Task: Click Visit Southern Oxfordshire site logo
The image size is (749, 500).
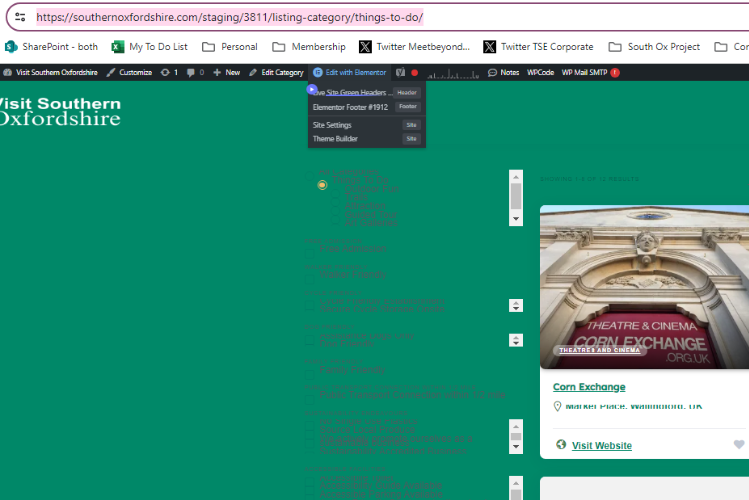Action: pyautogui.click(x=60, y=111)
